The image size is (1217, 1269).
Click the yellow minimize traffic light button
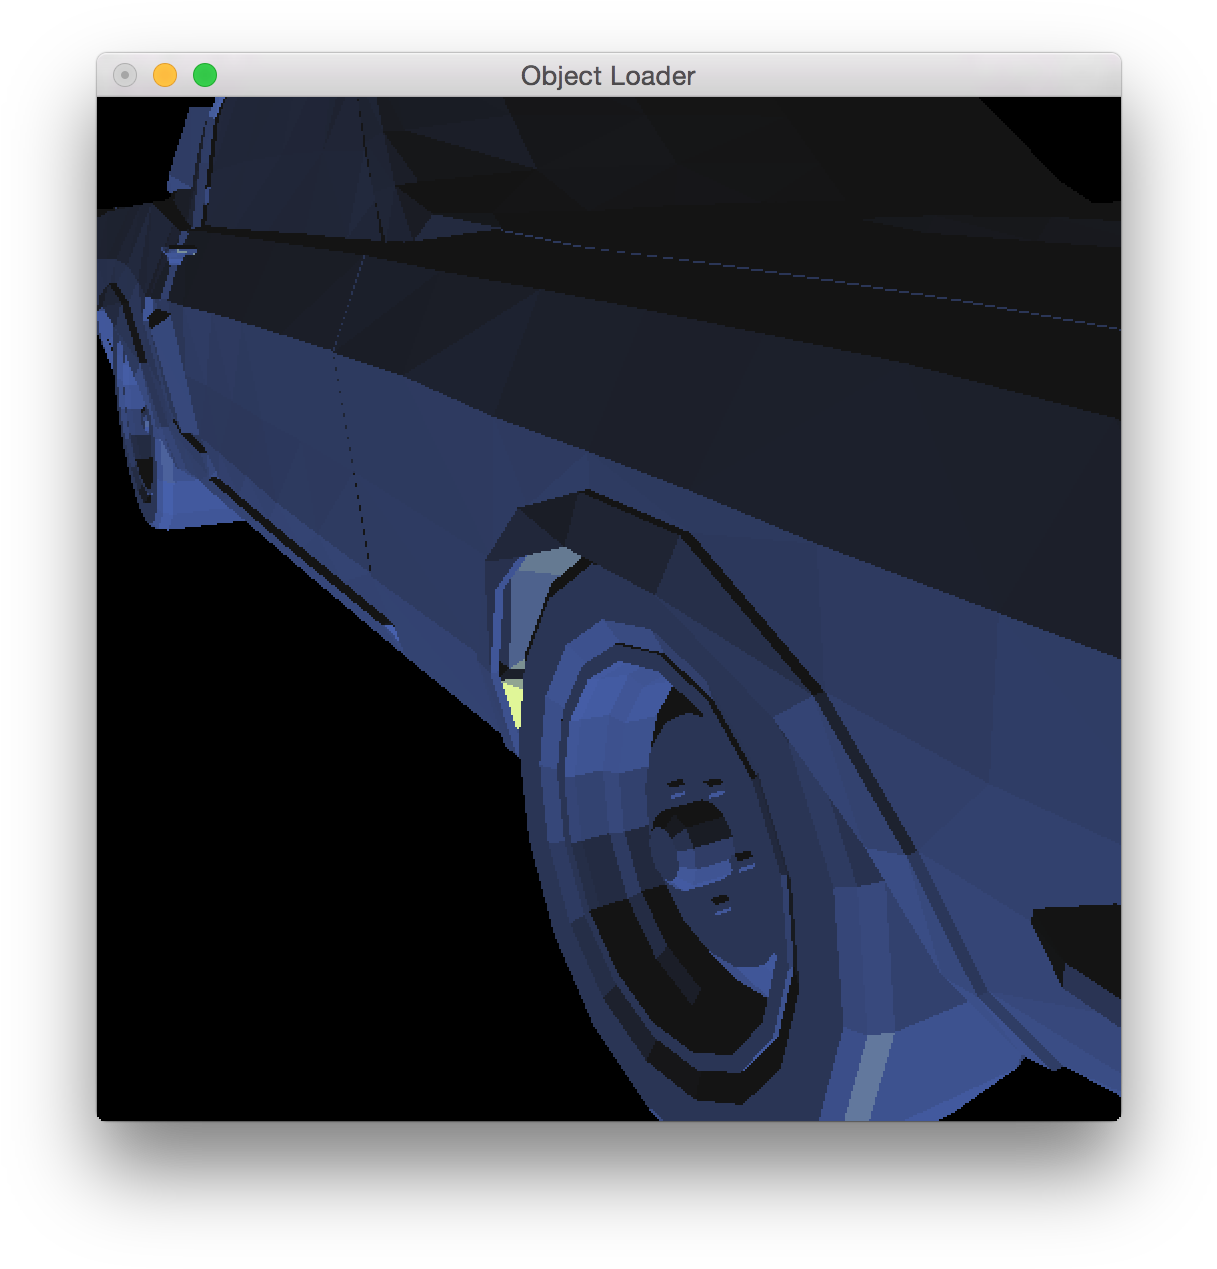[x=164, y=74]
